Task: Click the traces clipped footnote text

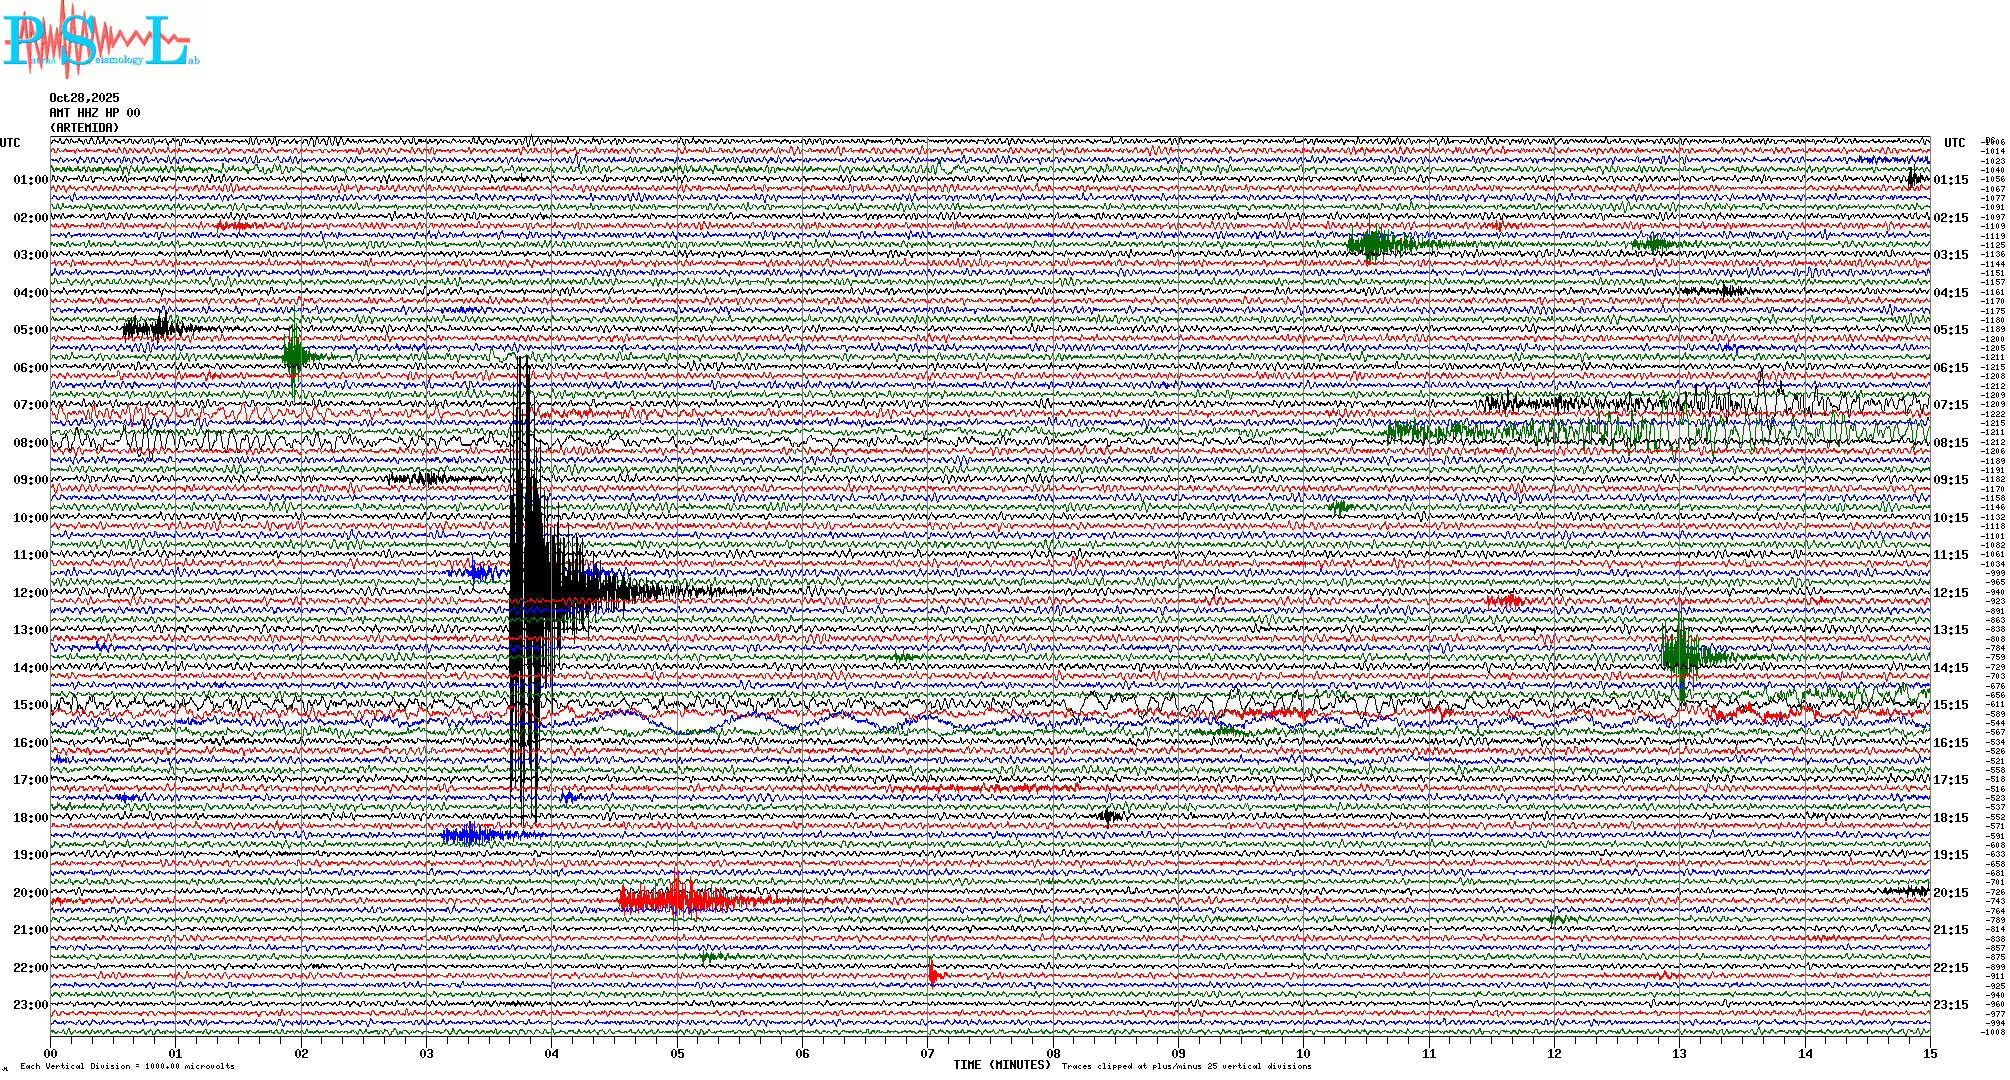Action: (1186, 1066)
